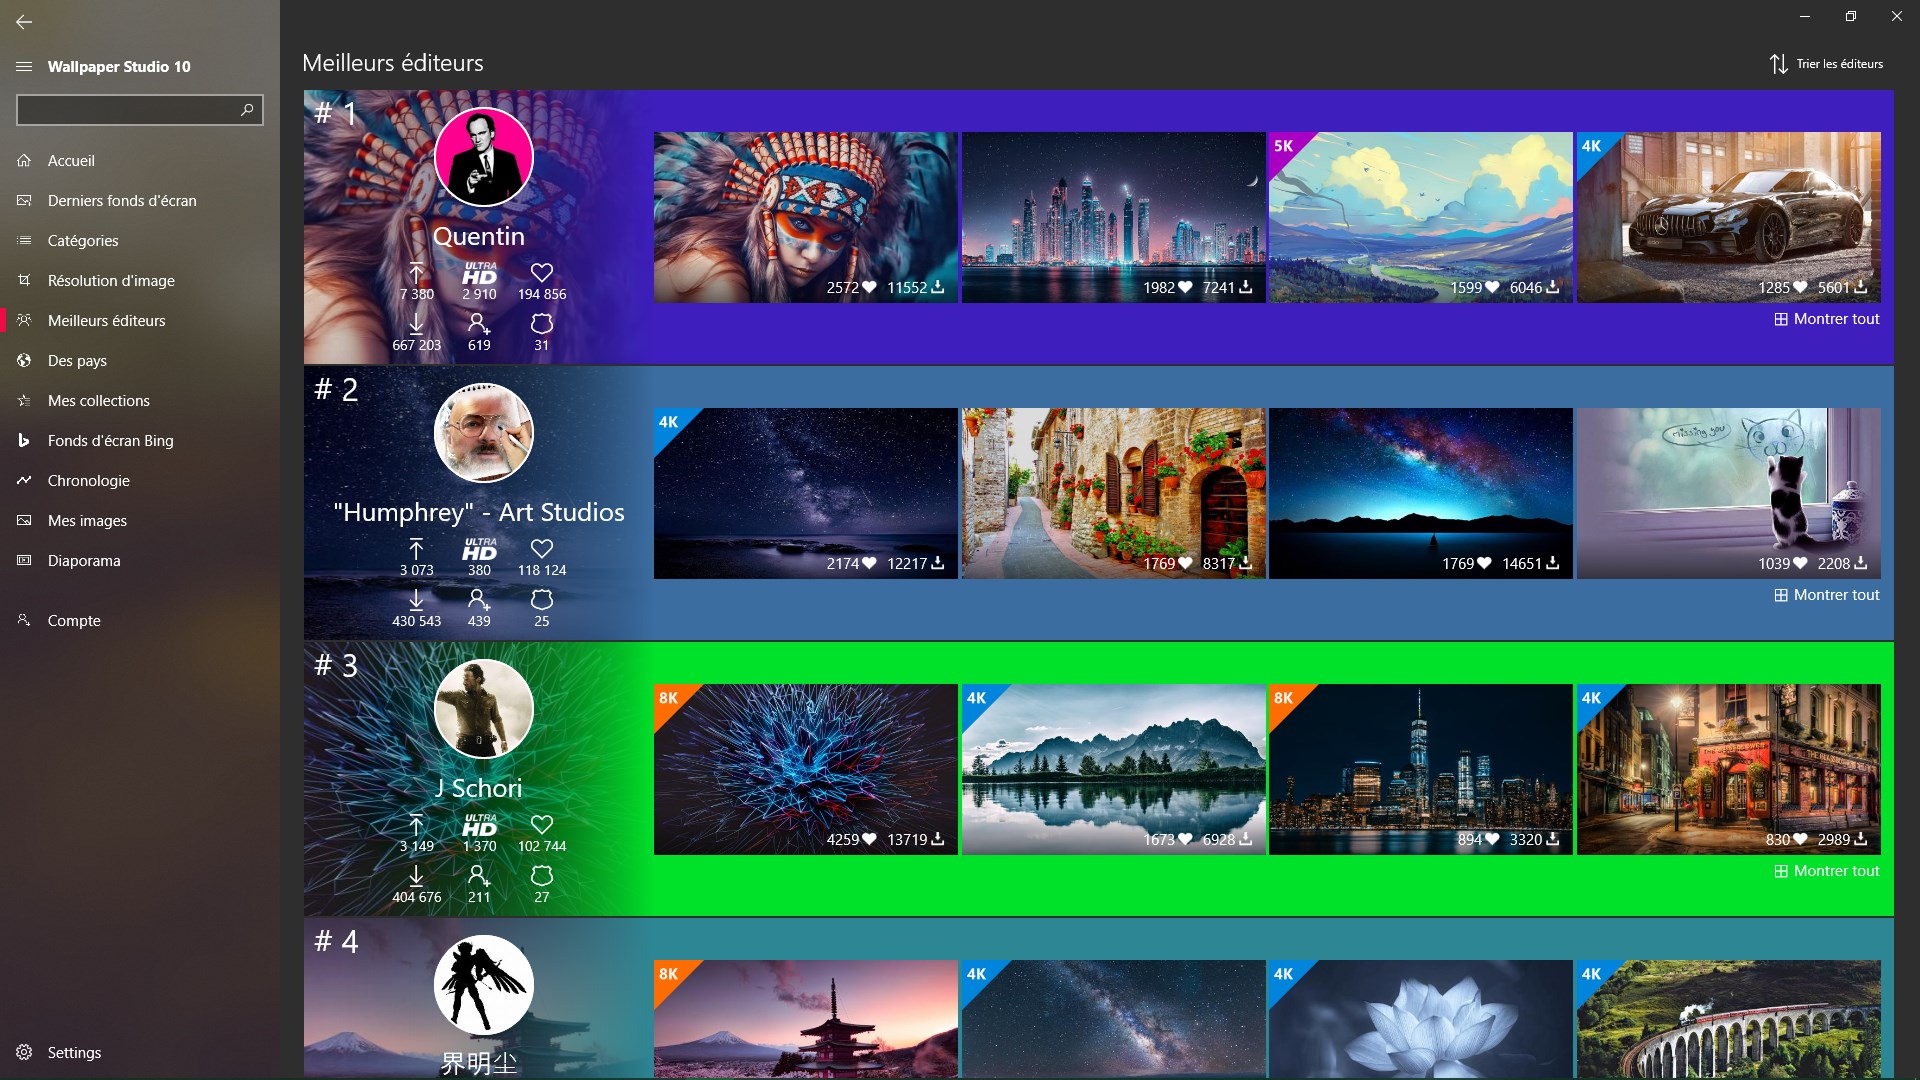Click the back arrow icon
The height and width of the screenshot is (1080, 1920).
coord(24,21)
